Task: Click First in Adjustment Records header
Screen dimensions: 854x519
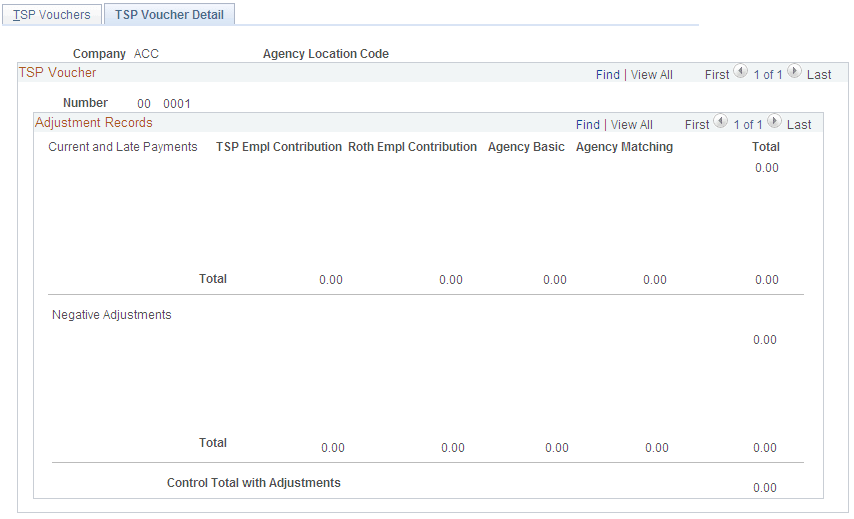Action: pyautogui.click(x=697, y=125)
